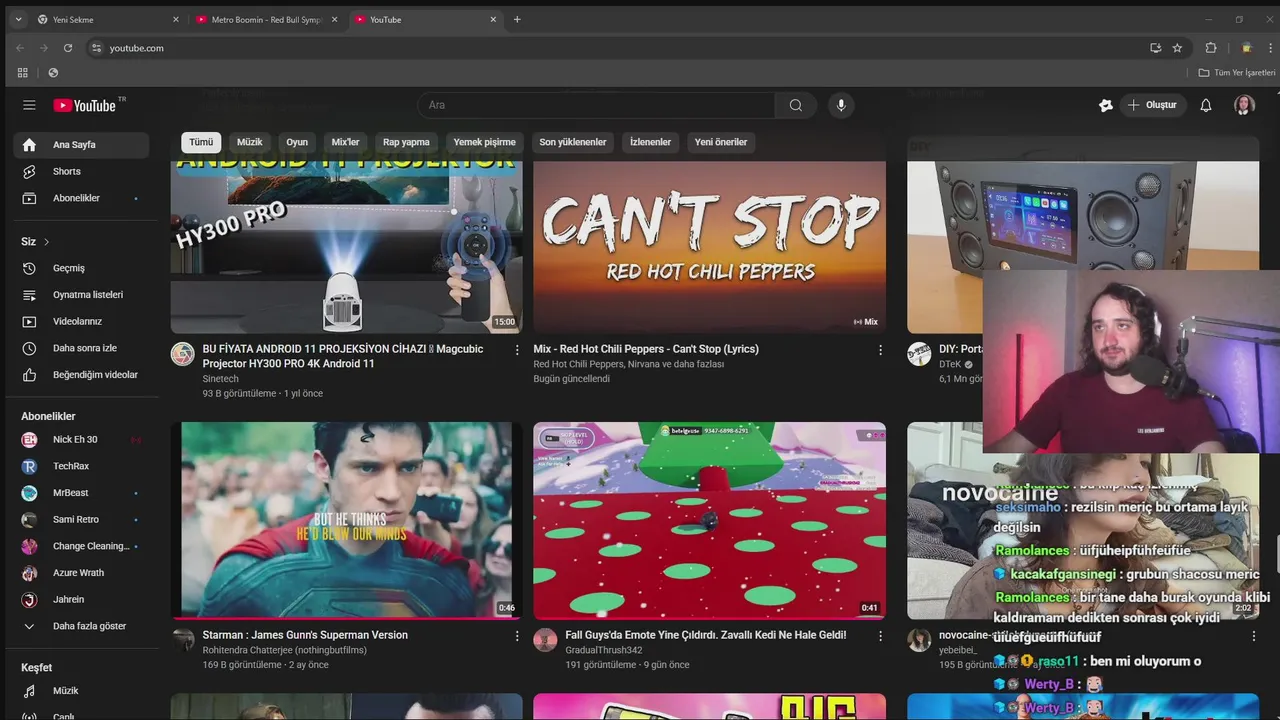The width and height of the screenshot is (1280, 720).
Task: Open more options for HY300 PRO video
Action: (517, 350)
